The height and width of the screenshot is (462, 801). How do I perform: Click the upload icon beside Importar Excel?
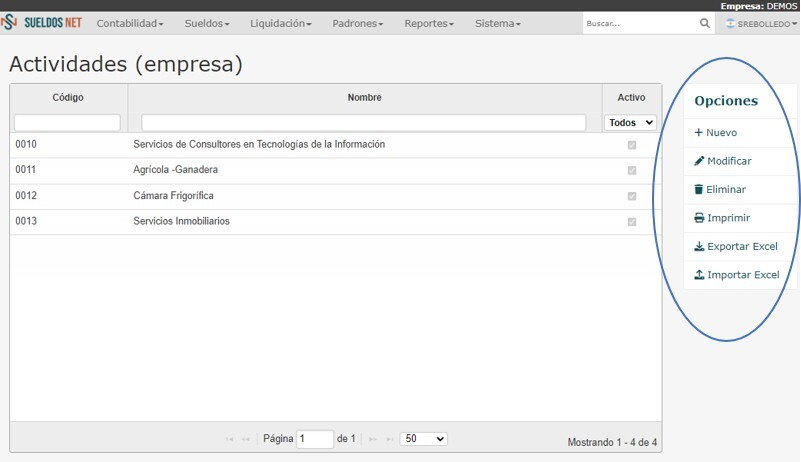[699, 275]
